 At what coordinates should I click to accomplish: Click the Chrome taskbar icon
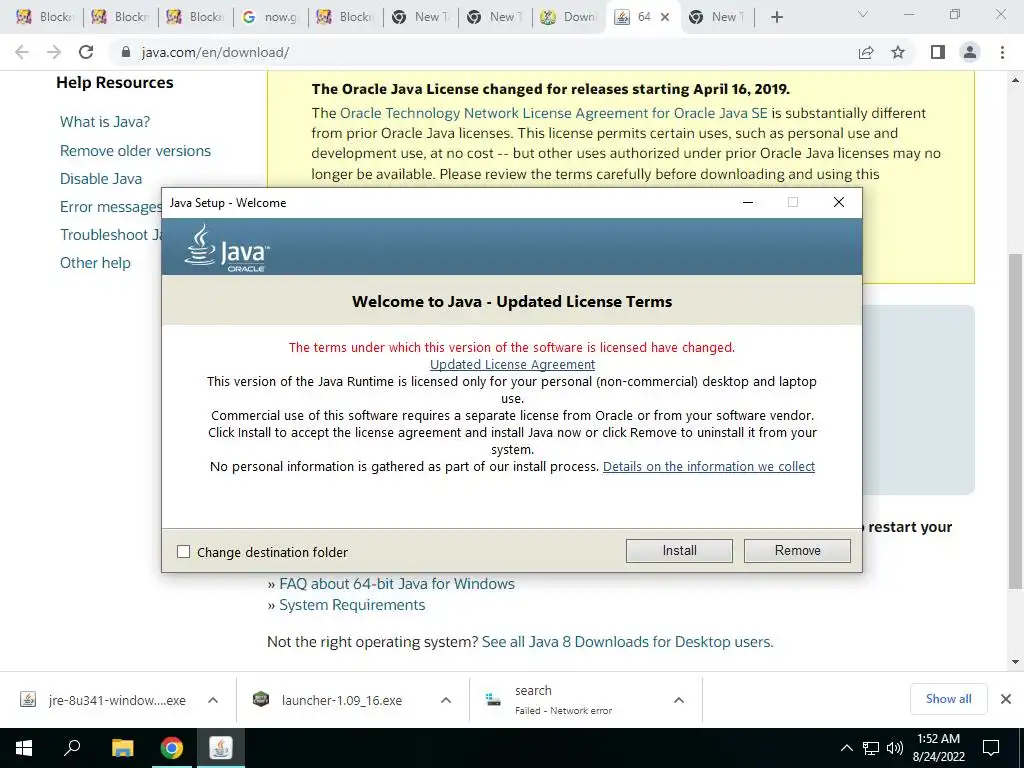[172, 748]
